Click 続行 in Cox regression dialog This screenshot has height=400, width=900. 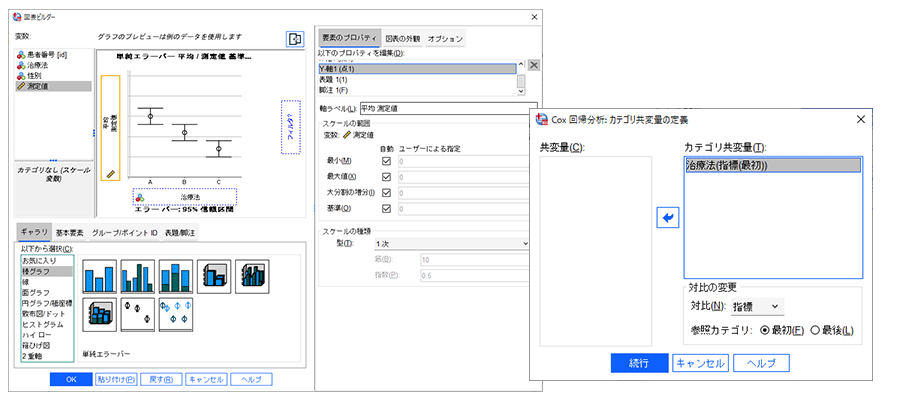pos(639,363)
